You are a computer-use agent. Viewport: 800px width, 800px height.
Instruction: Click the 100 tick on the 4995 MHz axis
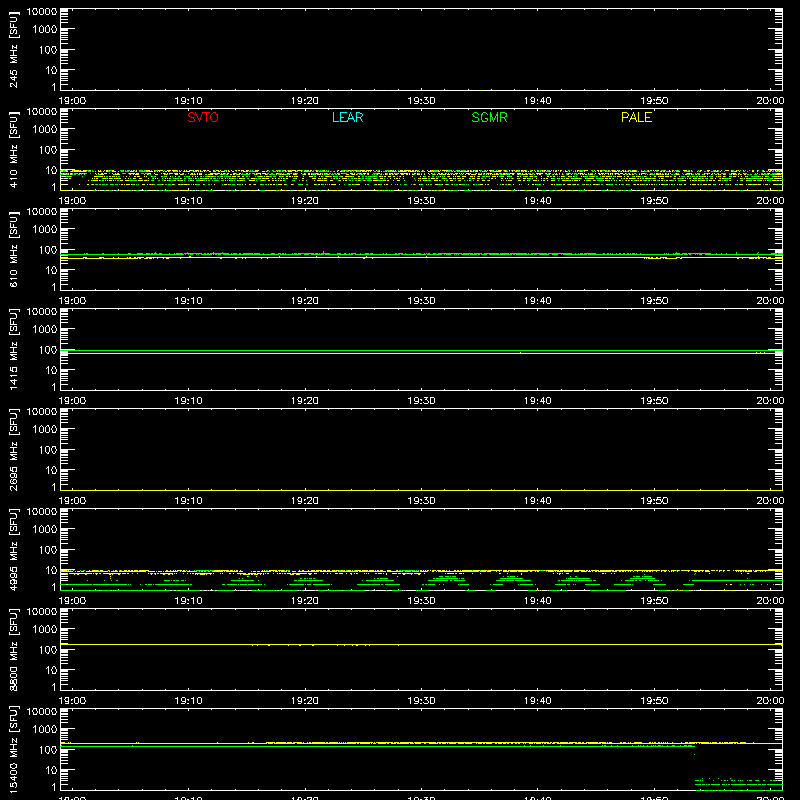(x=48, y=550)
